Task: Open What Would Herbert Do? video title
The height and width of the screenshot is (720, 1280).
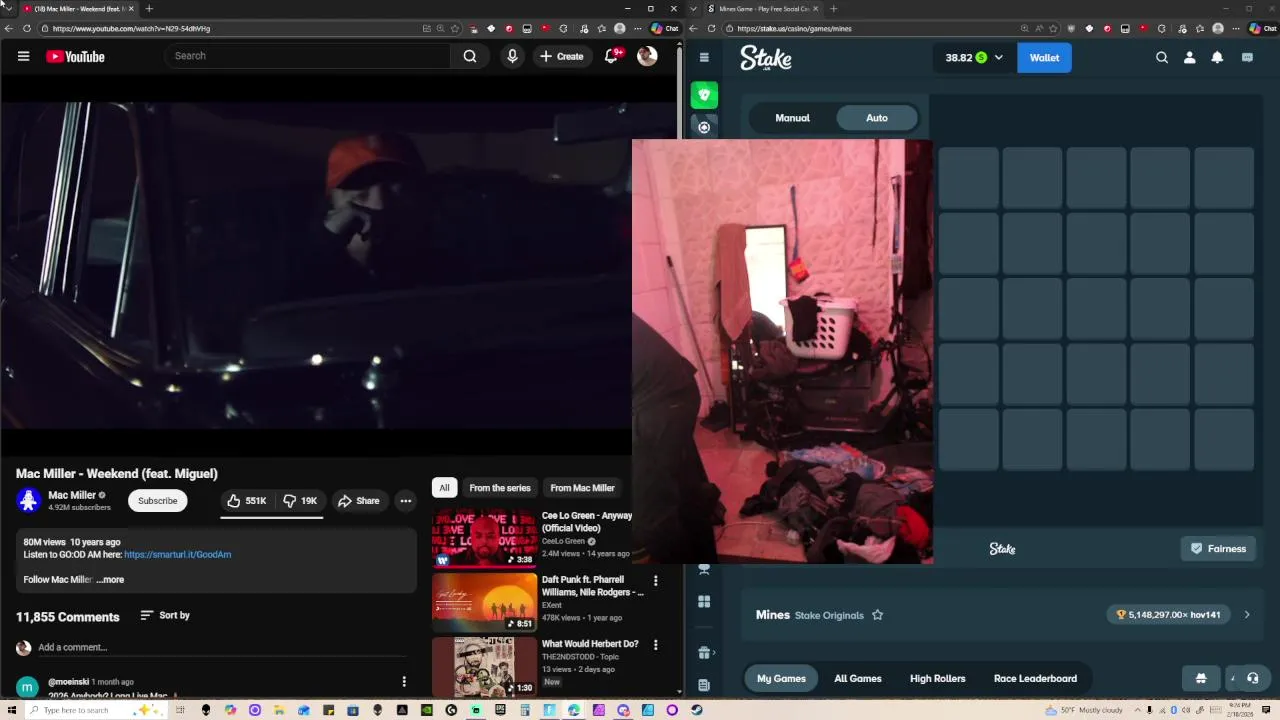Action: pos(590,644)
